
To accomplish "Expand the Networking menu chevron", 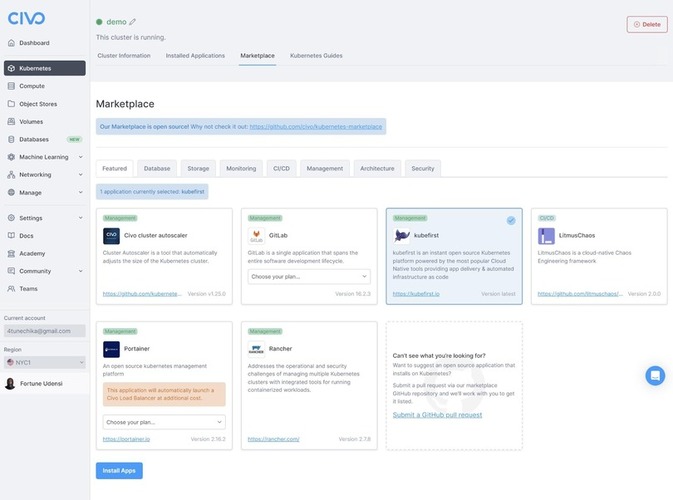I will coord(81,175).
